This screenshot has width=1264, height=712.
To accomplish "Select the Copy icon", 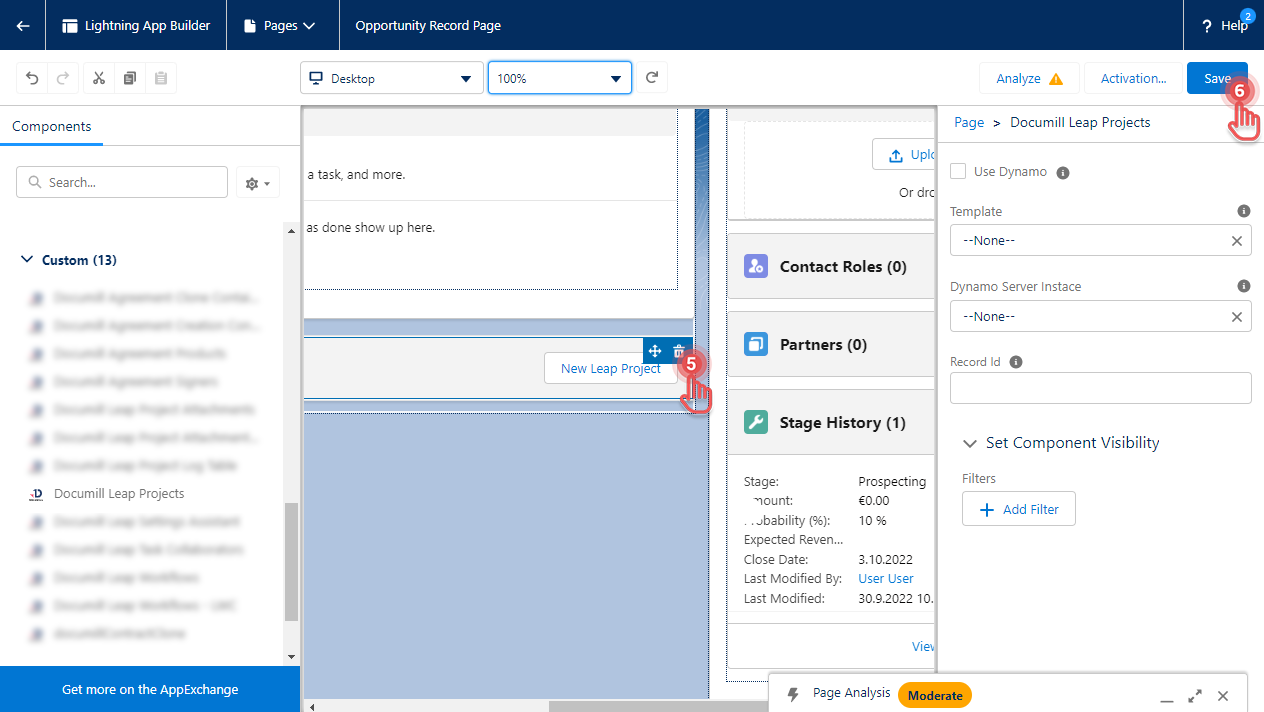I will pyautogui.click(x=129, y=77).
